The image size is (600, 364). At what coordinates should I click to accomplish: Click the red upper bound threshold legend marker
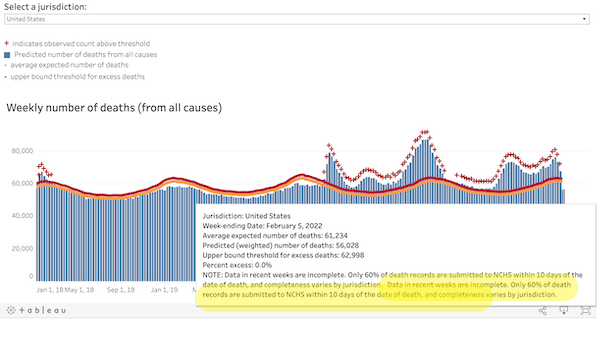[5, 77]
